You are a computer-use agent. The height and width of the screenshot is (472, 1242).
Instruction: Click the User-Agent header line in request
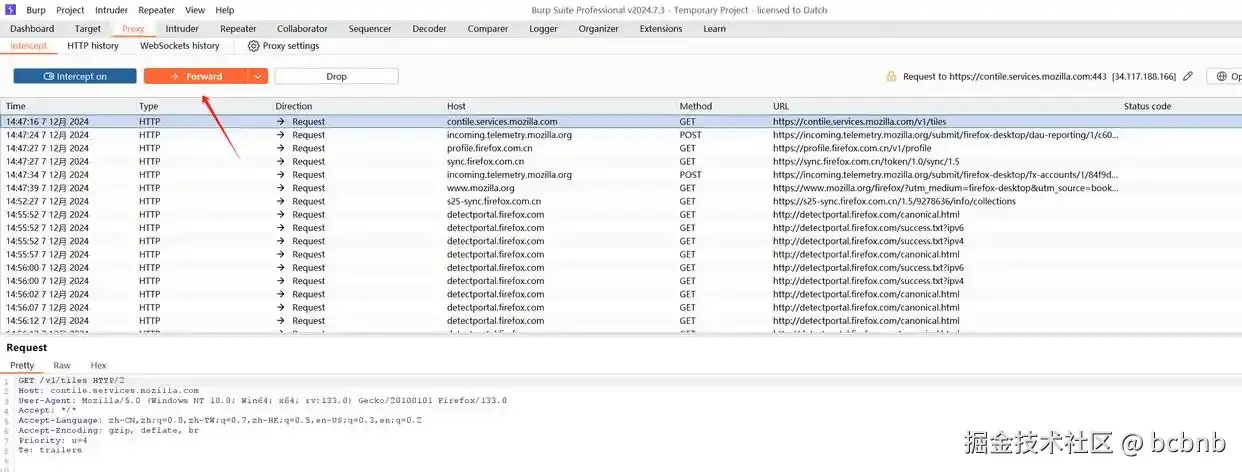point(262,400)
